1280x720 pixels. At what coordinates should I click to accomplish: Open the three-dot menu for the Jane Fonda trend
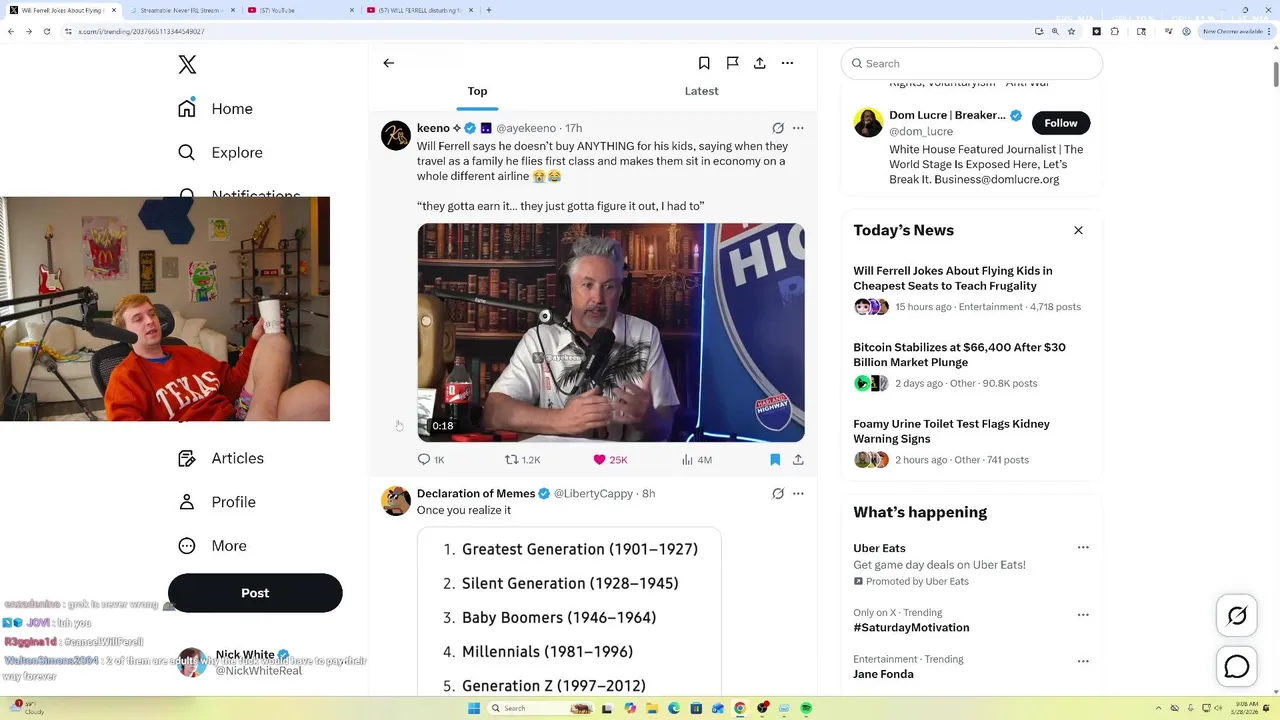(1083, 661)
